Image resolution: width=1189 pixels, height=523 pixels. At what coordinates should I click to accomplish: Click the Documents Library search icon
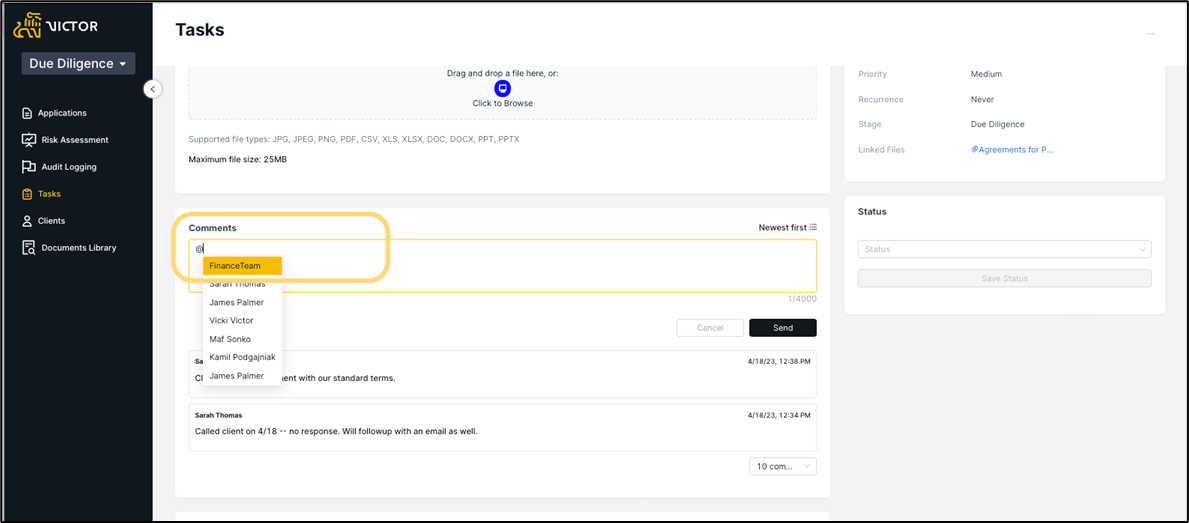click(29, 248)
